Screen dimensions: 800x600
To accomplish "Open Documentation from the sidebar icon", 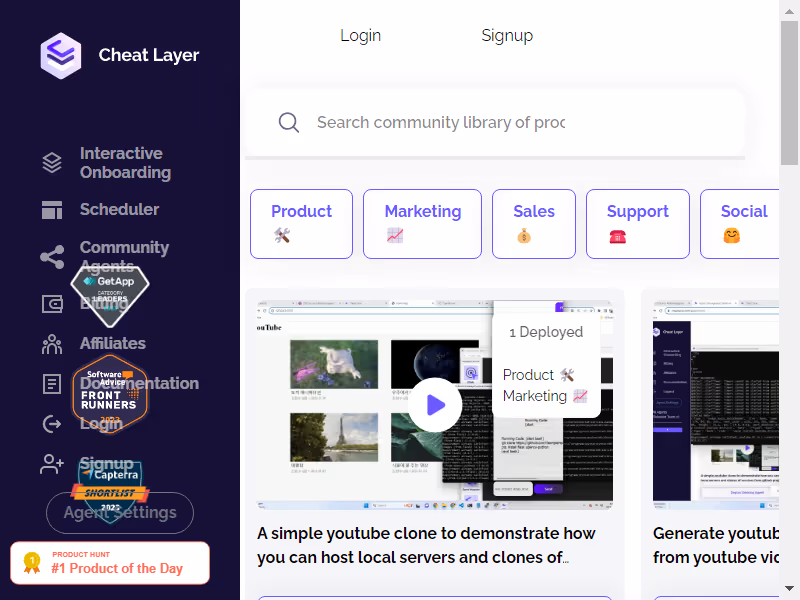I will pyautogui.click(x=52, y=384).
